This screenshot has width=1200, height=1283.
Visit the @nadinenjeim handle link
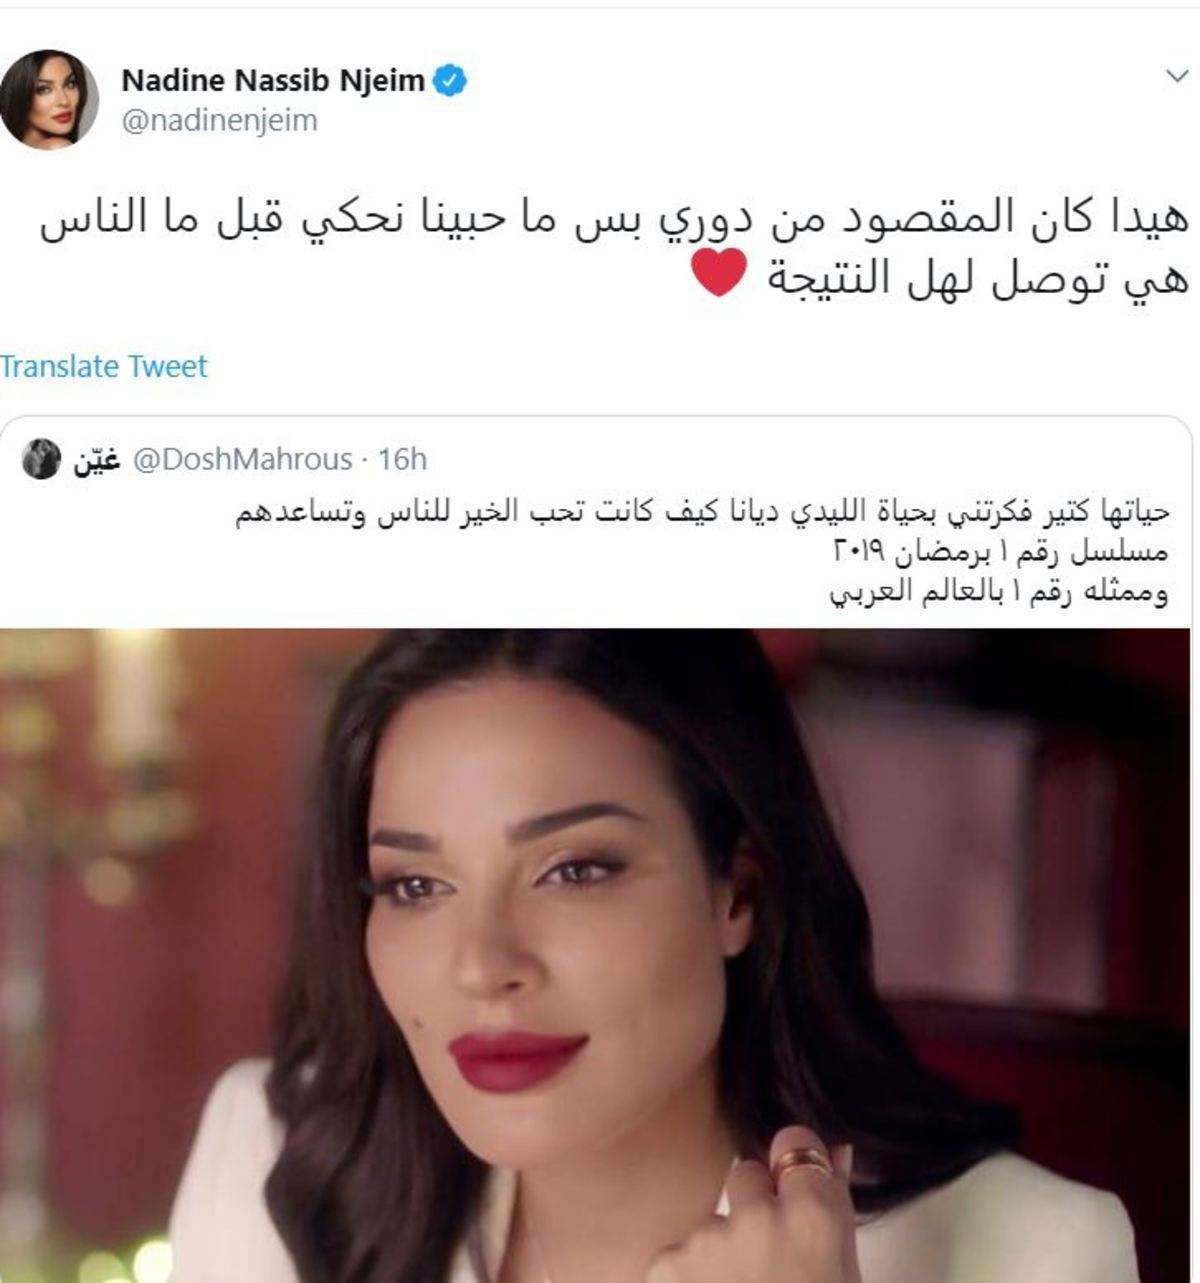point(220,121)
